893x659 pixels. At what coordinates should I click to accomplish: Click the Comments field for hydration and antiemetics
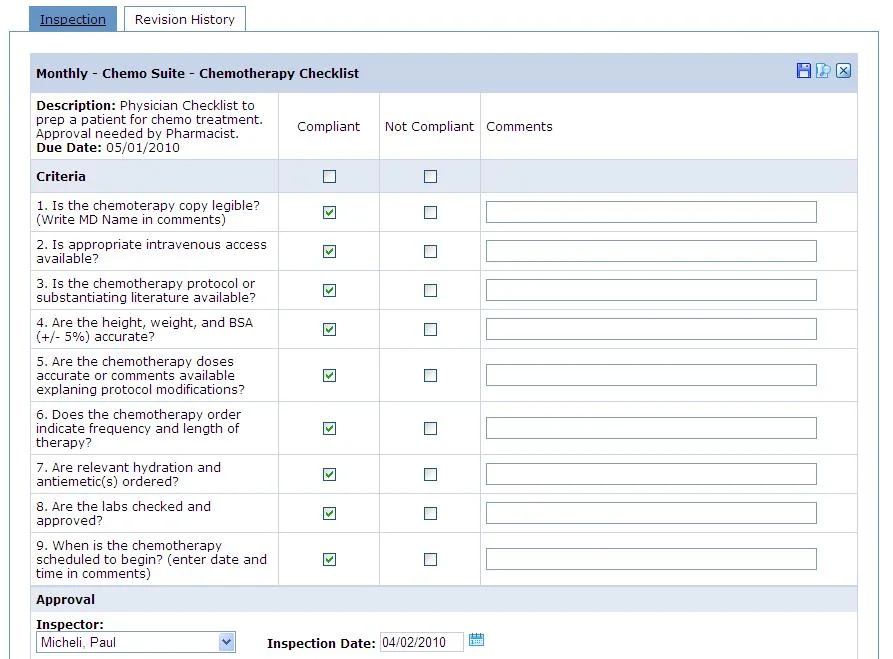click(650, 474)
